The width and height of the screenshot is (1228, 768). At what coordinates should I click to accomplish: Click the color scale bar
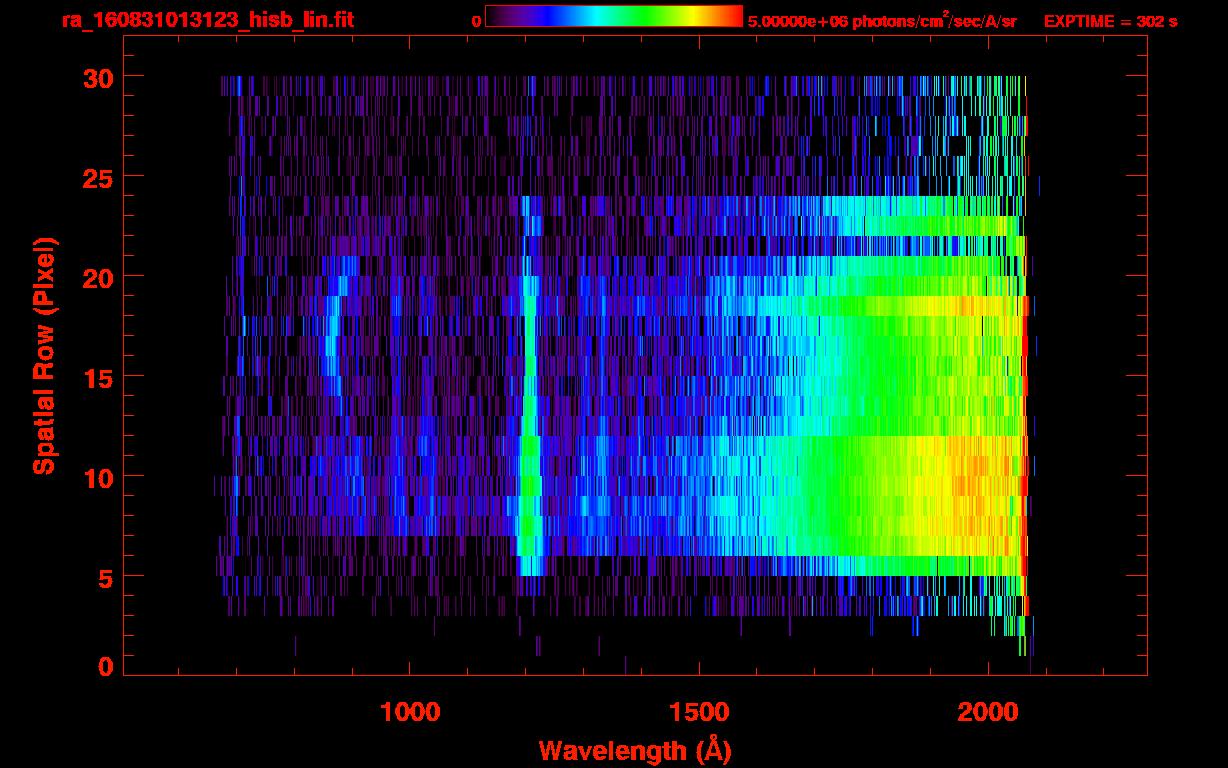click(x=614, y=16)
